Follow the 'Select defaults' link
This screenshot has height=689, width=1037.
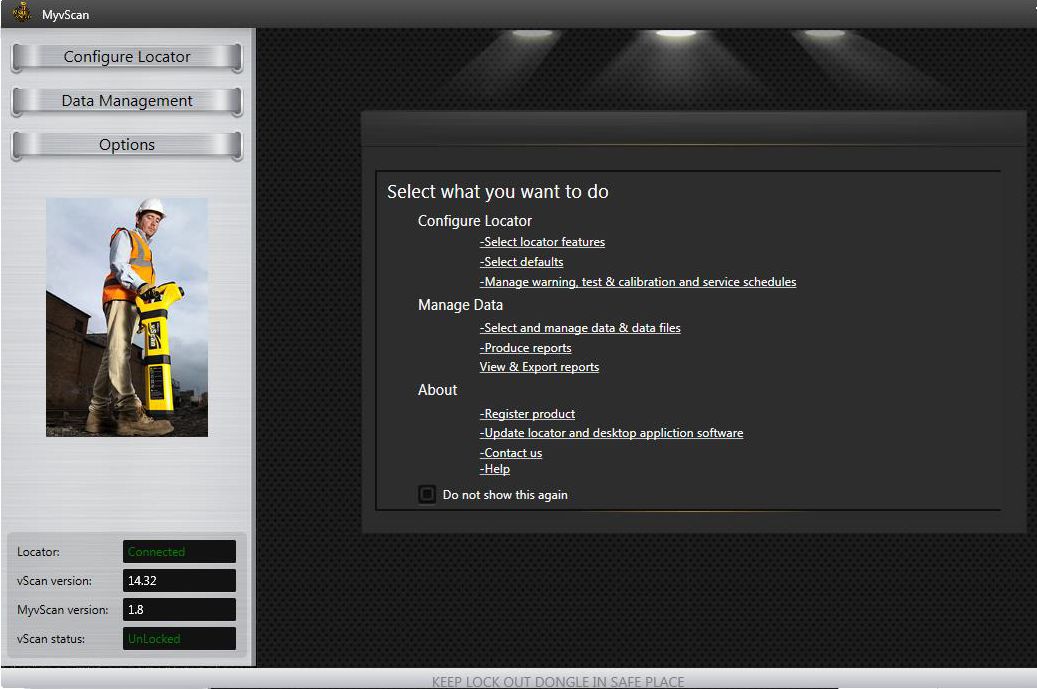[x=521, y=262]
